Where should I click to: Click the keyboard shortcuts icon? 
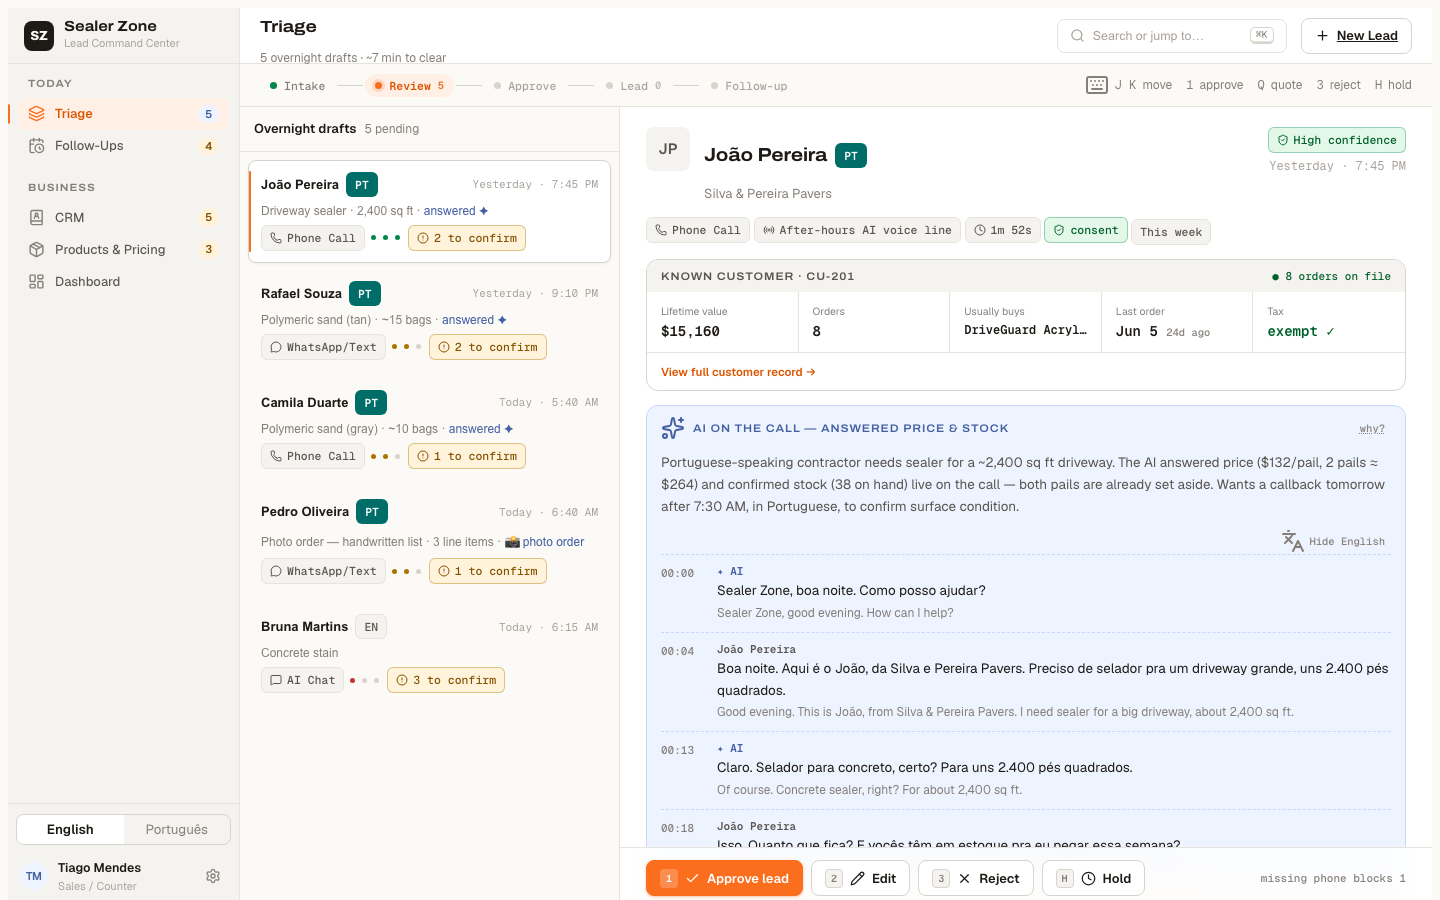pyautogui.click(x=1097, y=85)
